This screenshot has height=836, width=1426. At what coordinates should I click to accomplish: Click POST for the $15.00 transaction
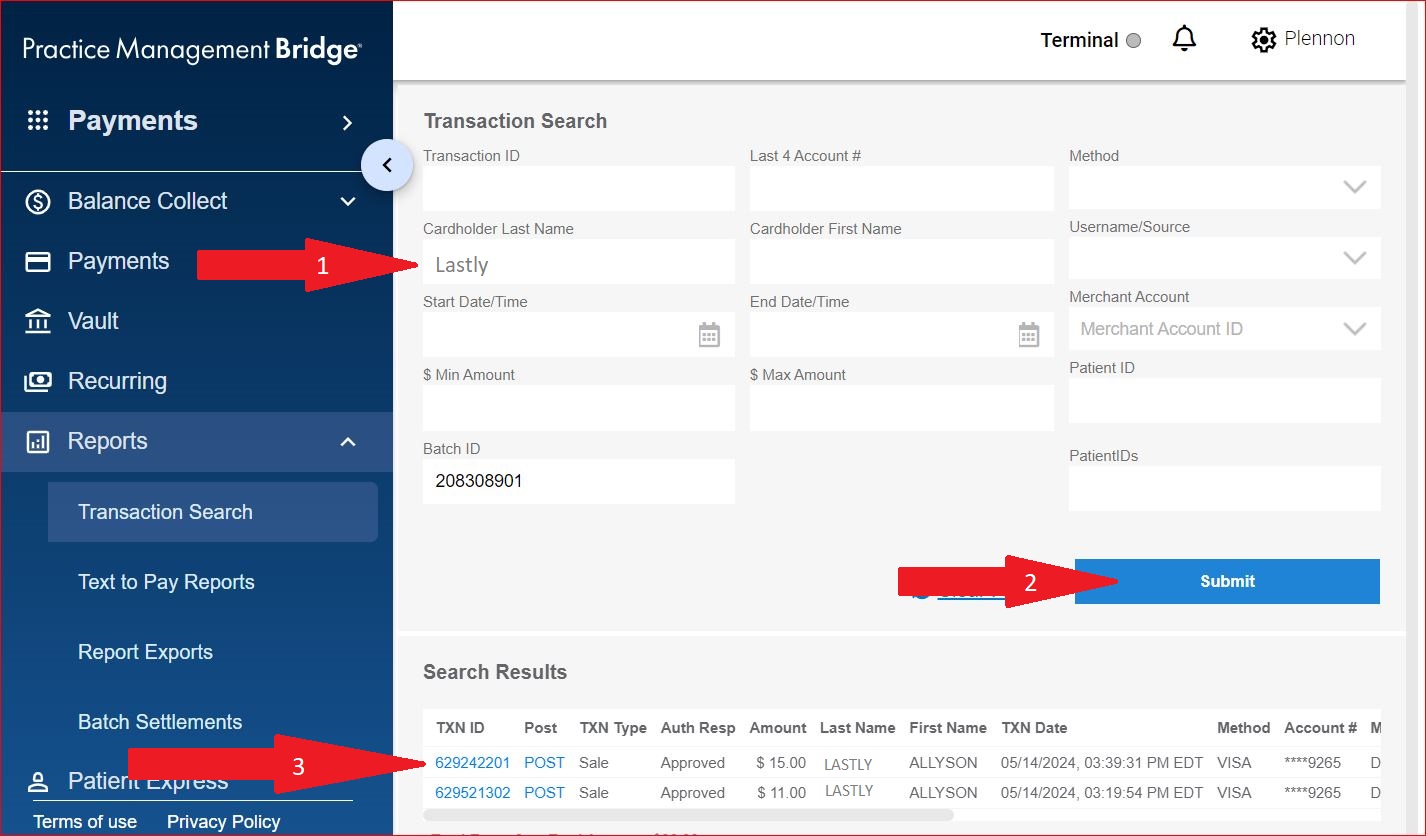544,763
